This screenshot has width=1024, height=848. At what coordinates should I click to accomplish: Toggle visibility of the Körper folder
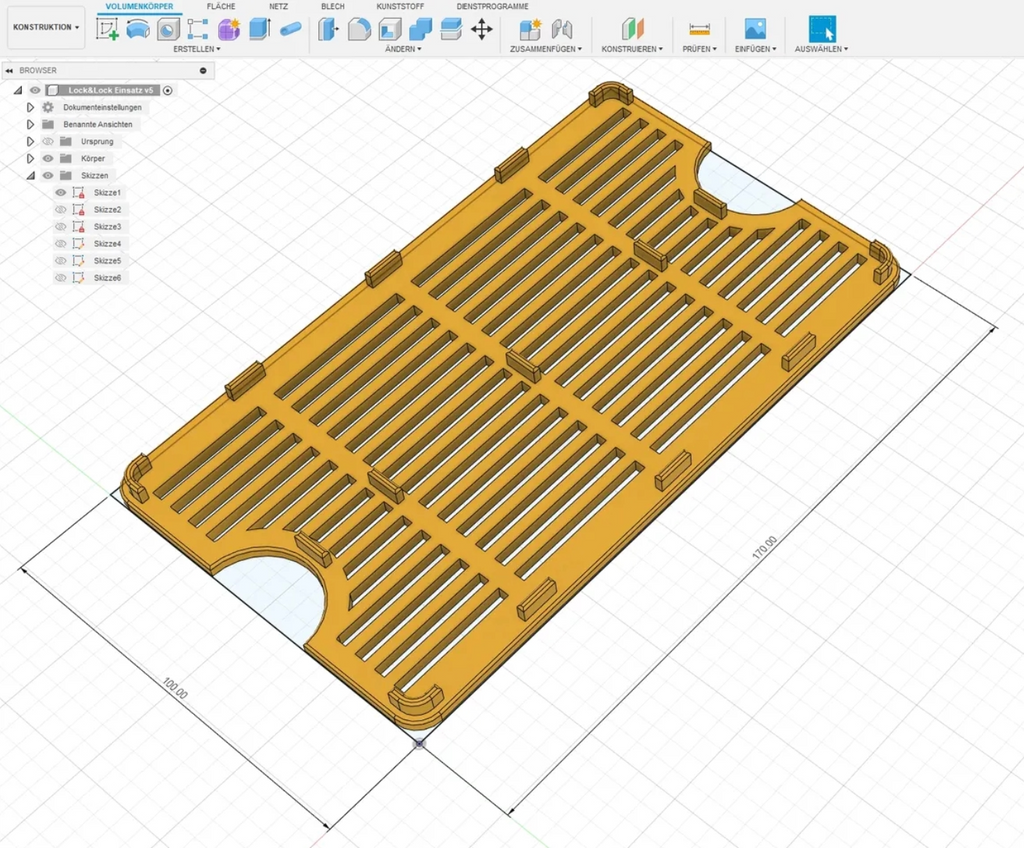click(x=48, y=159)
